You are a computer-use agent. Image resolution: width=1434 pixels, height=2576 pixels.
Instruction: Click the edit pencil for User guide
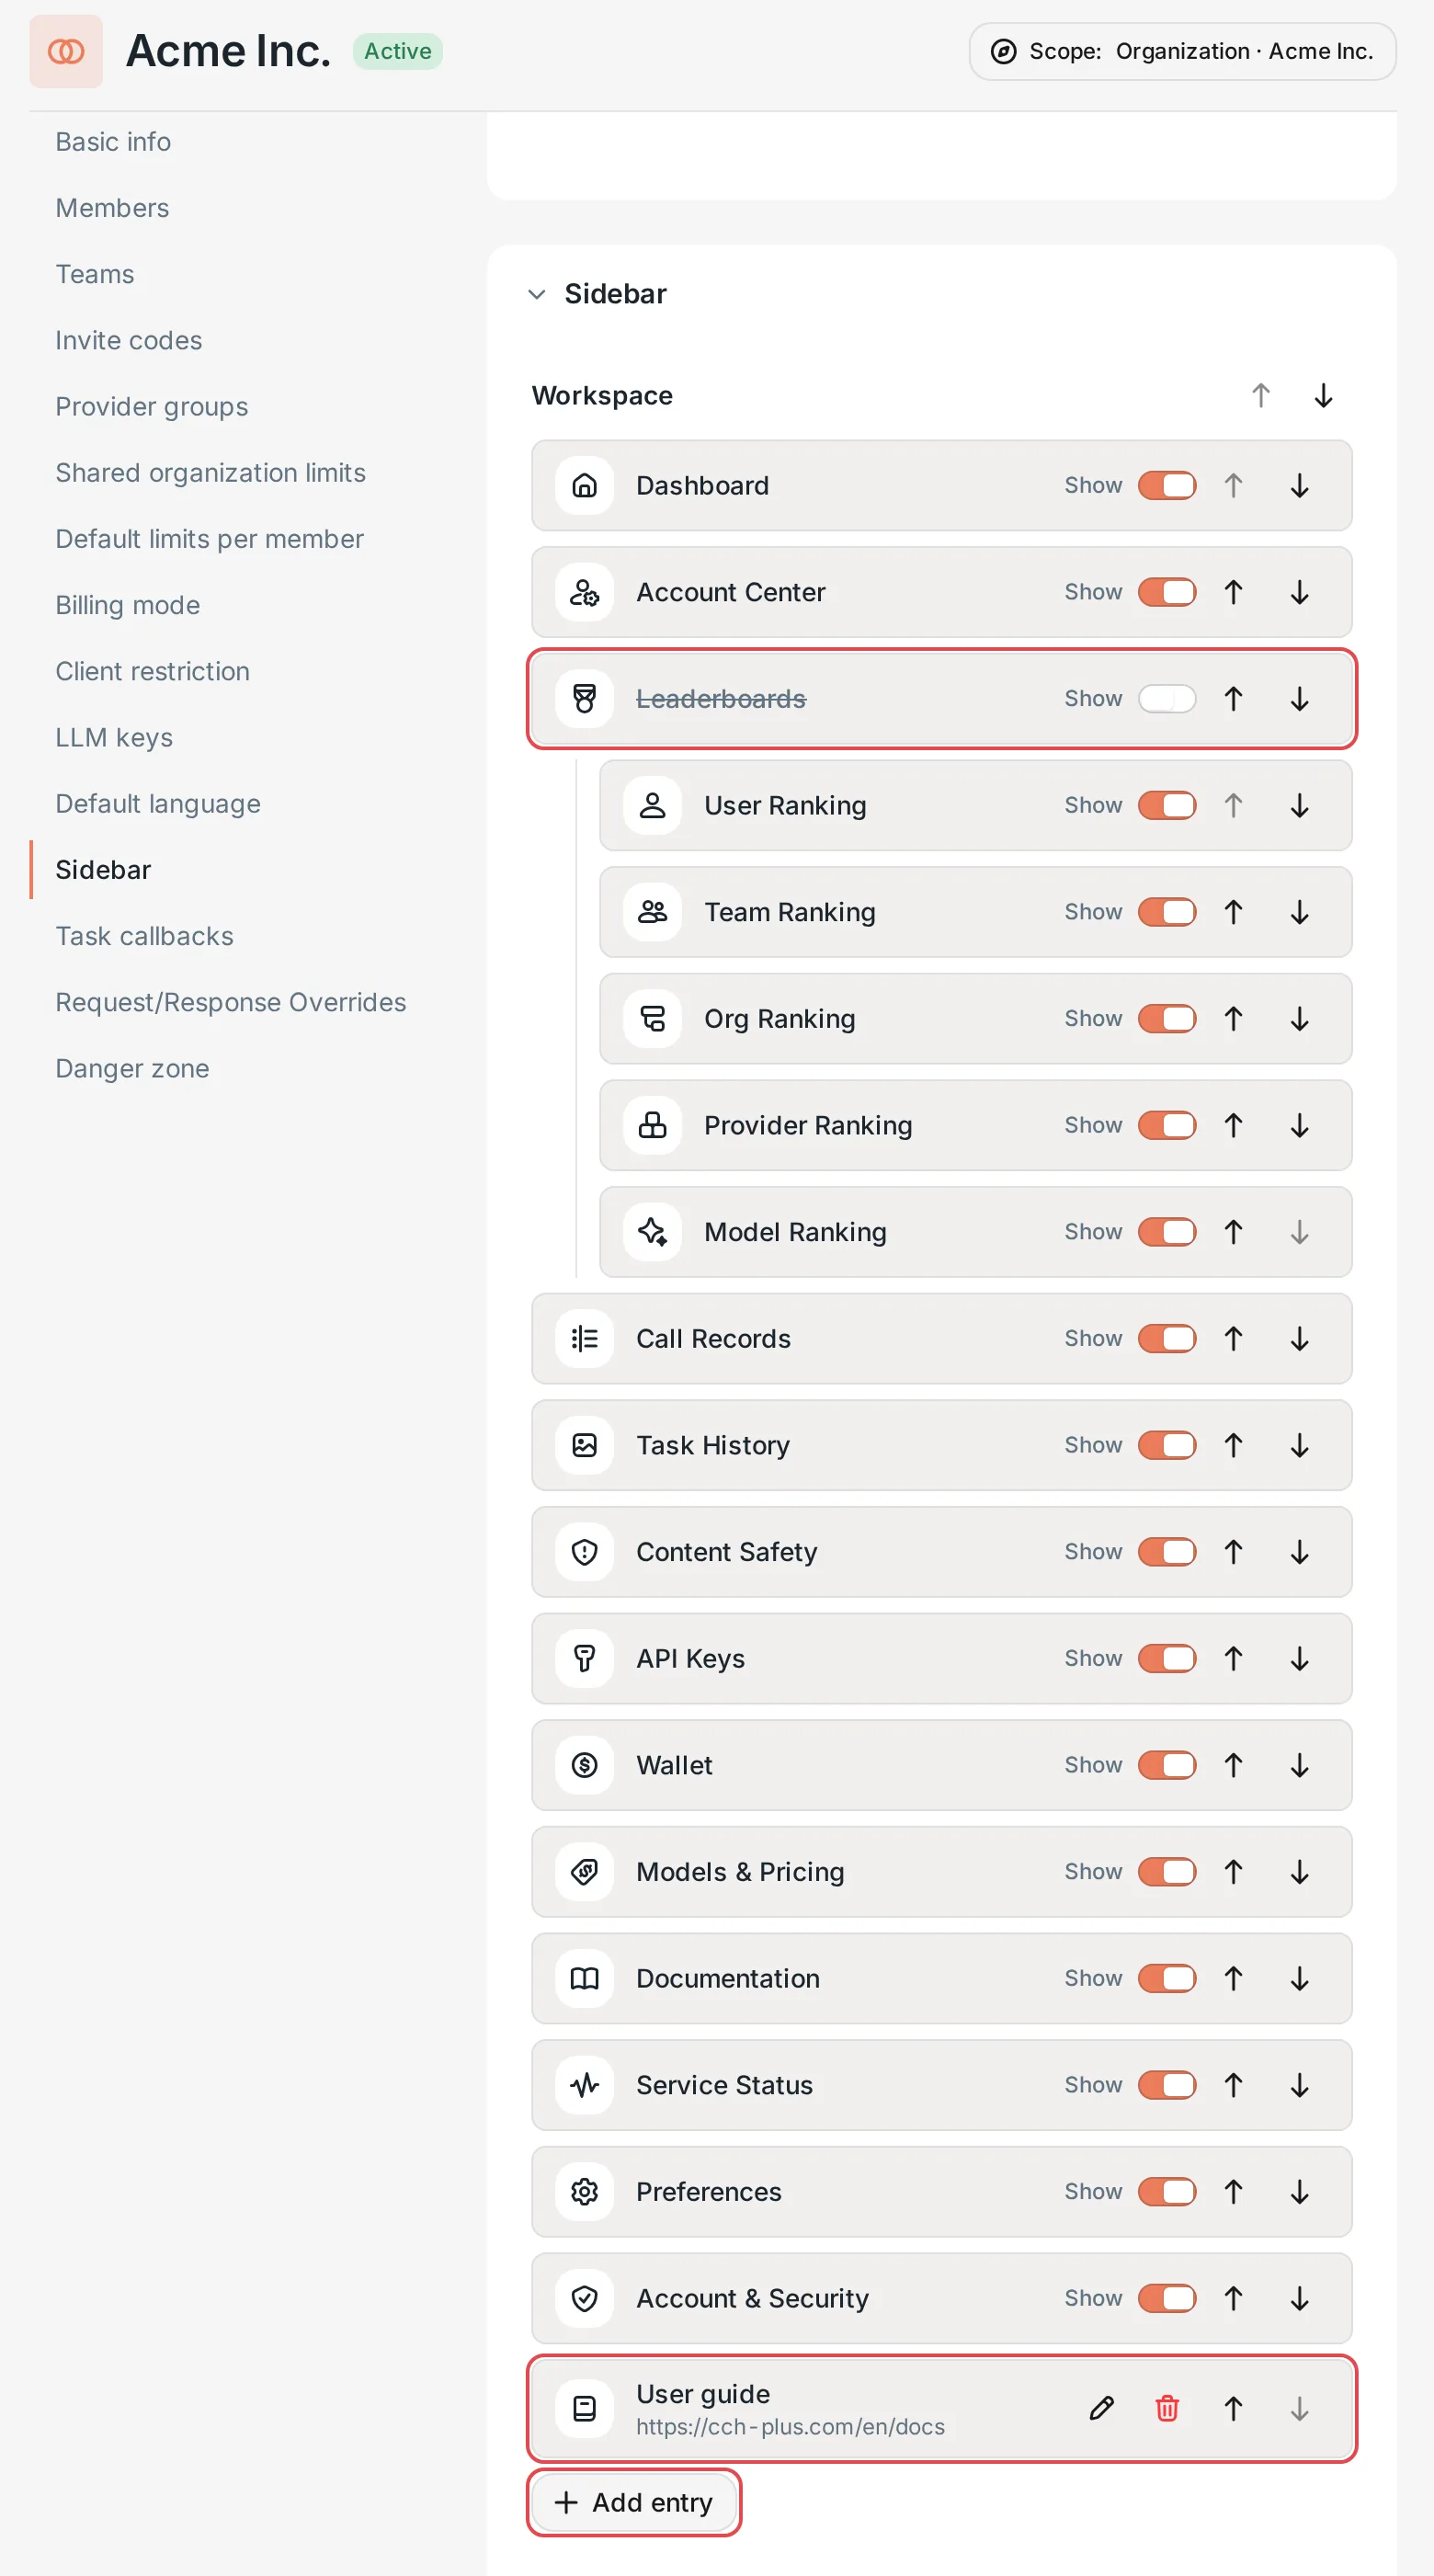point(1101,2408)
